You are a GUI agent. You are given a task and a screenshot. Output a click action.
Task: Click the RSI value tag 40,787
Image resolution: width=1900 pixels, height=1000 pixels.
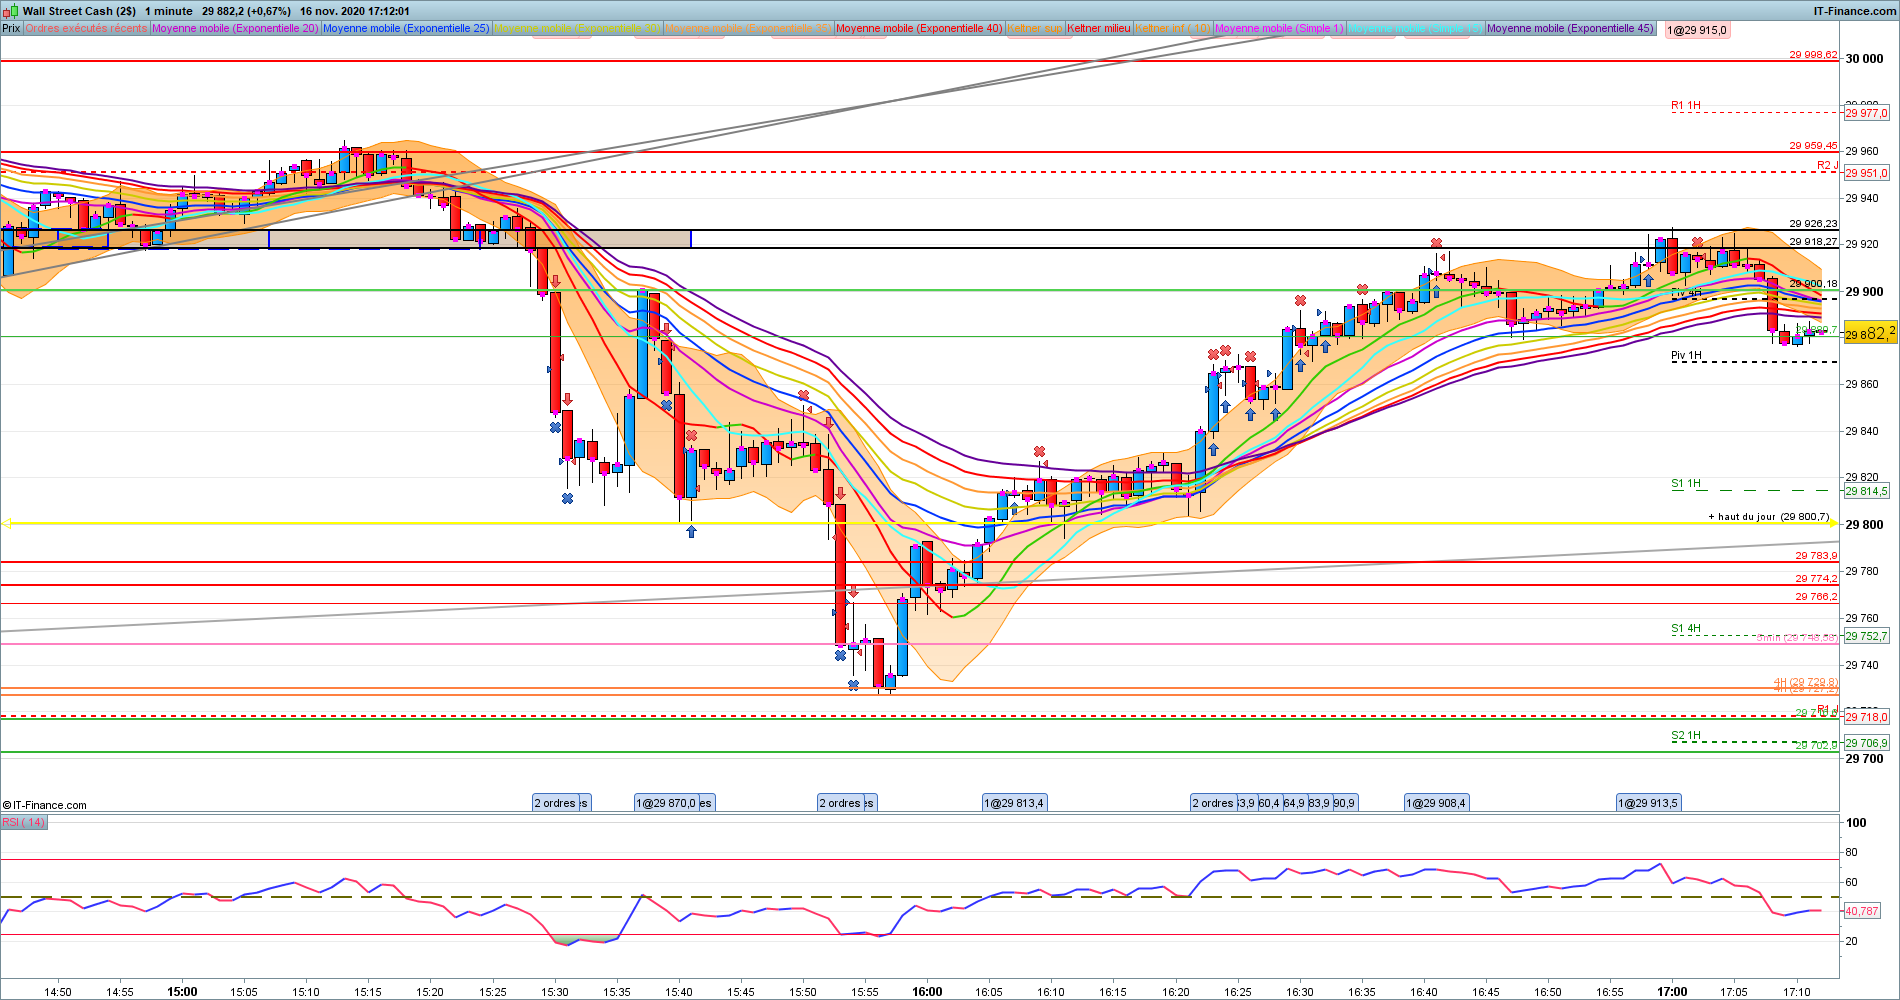1862,911
